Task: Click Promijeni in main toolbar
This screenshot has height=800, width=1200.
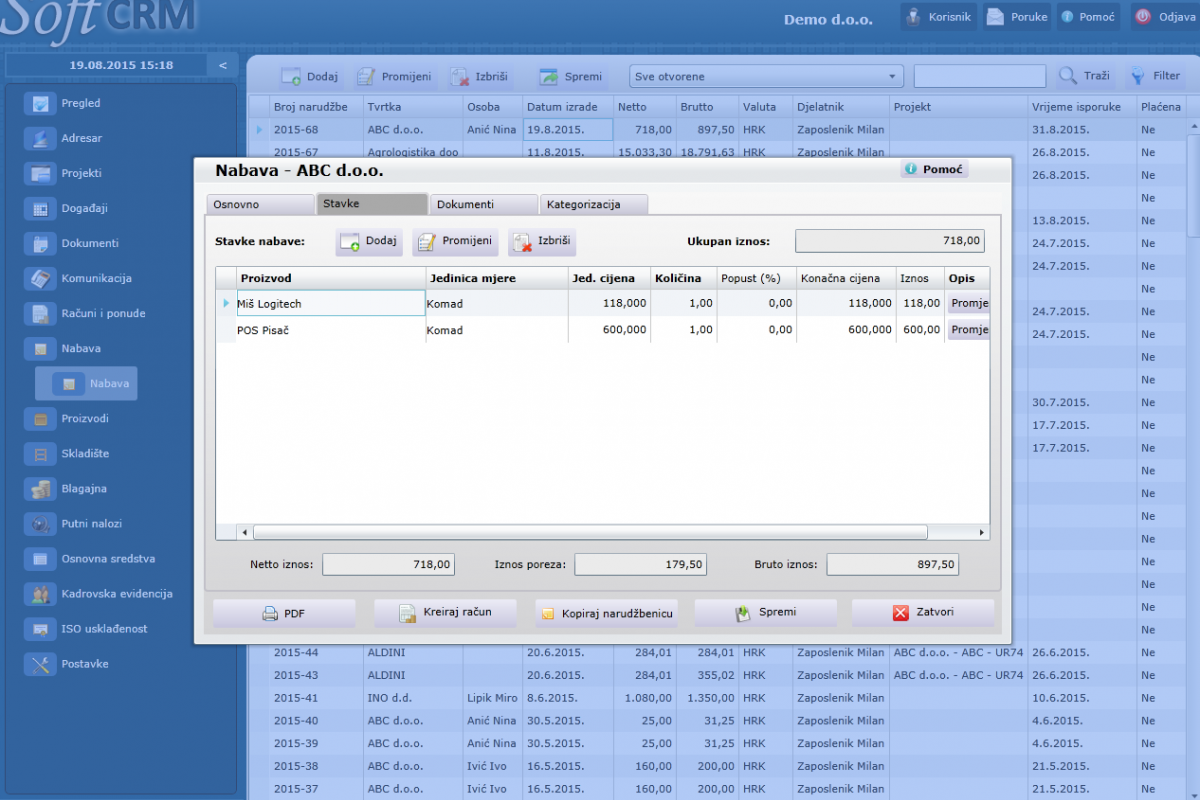Action: pos(394,76)
